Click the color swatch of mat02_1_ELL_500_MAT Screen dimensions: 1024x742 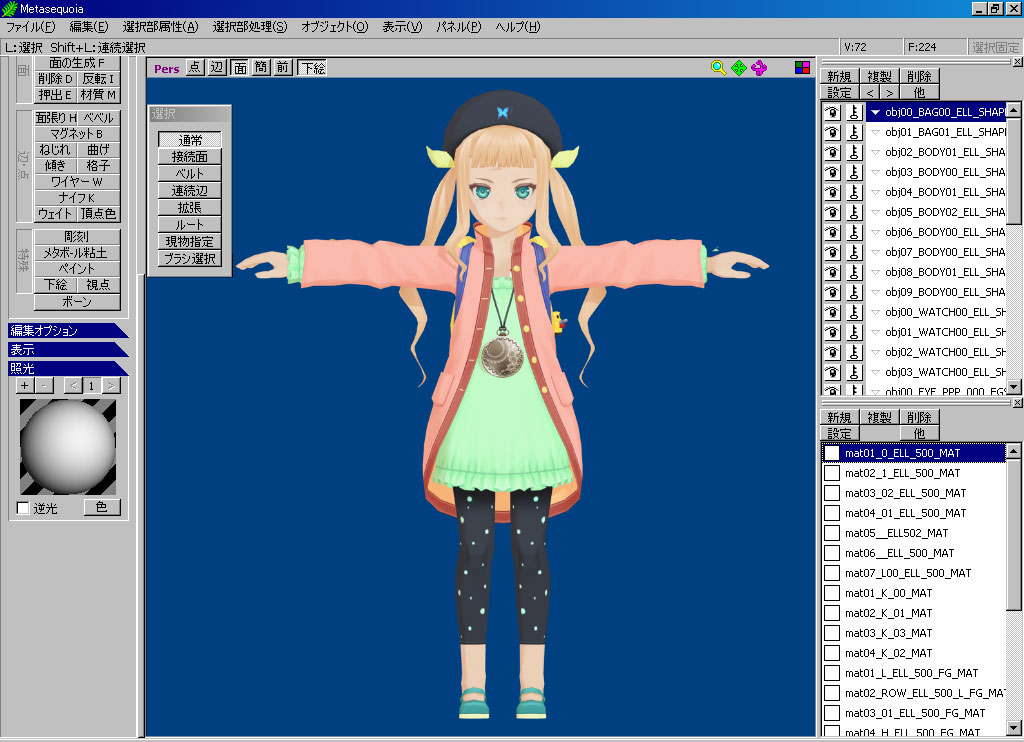pyautogui.click(x=832, y=473)
